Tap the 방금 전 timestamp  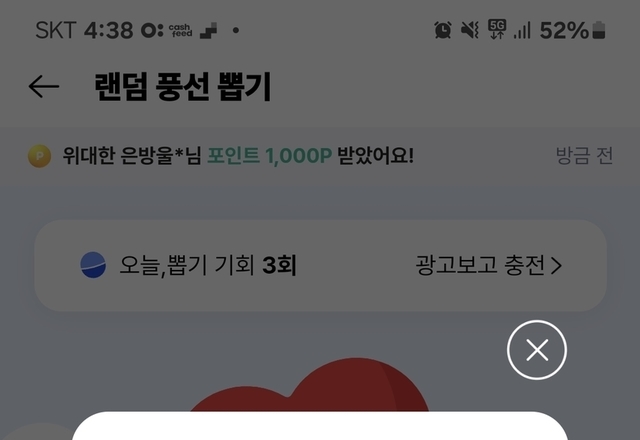coord(584,156)
